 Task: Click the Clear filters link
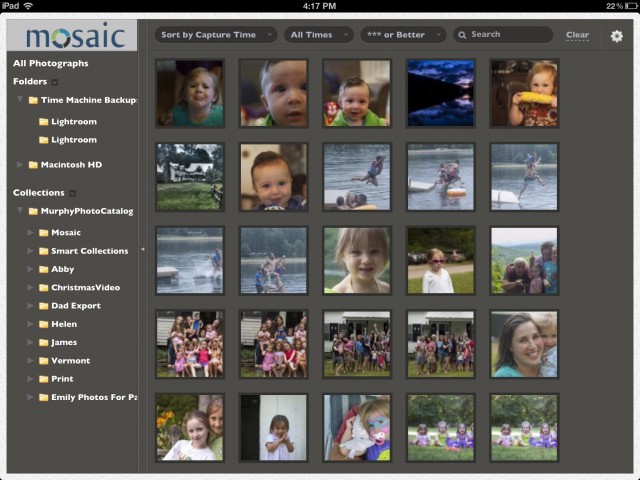(x=577, y=35)
